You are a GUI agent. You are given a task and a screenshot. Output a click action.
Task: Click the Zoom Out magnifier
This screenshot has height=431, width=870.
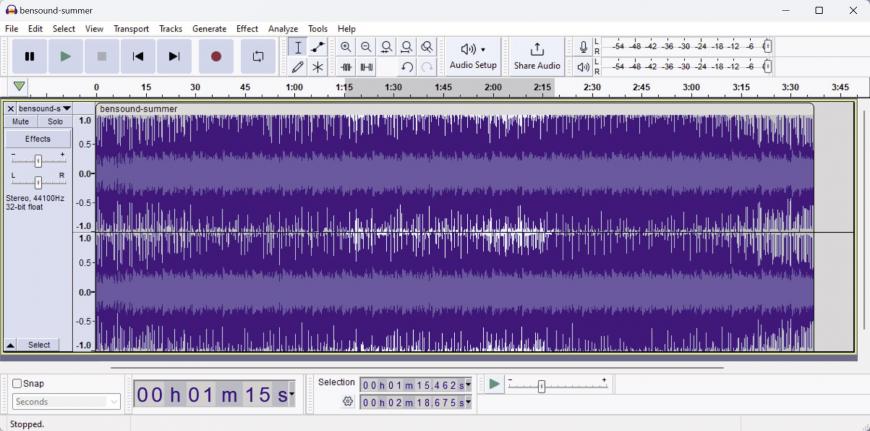pyautogui.click(x=366, y=47)
